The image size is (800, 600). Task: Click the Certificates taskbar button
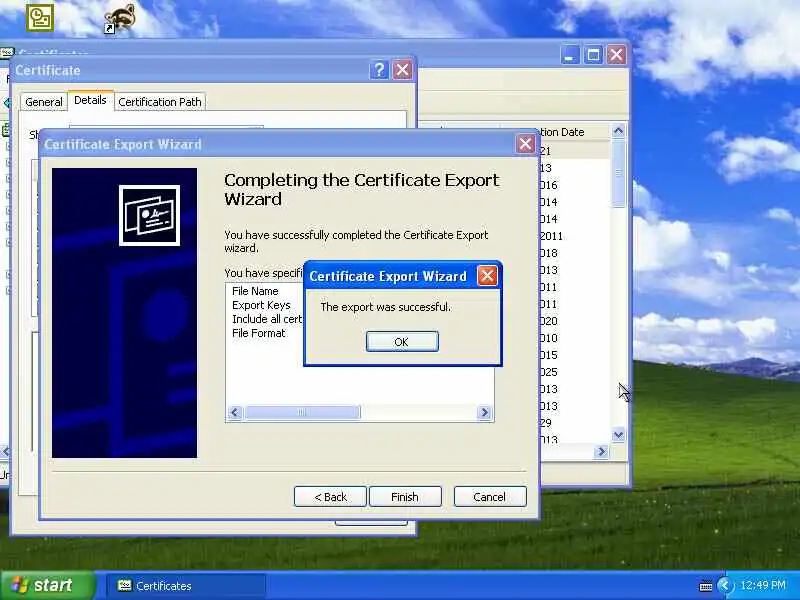click(186, 586)
